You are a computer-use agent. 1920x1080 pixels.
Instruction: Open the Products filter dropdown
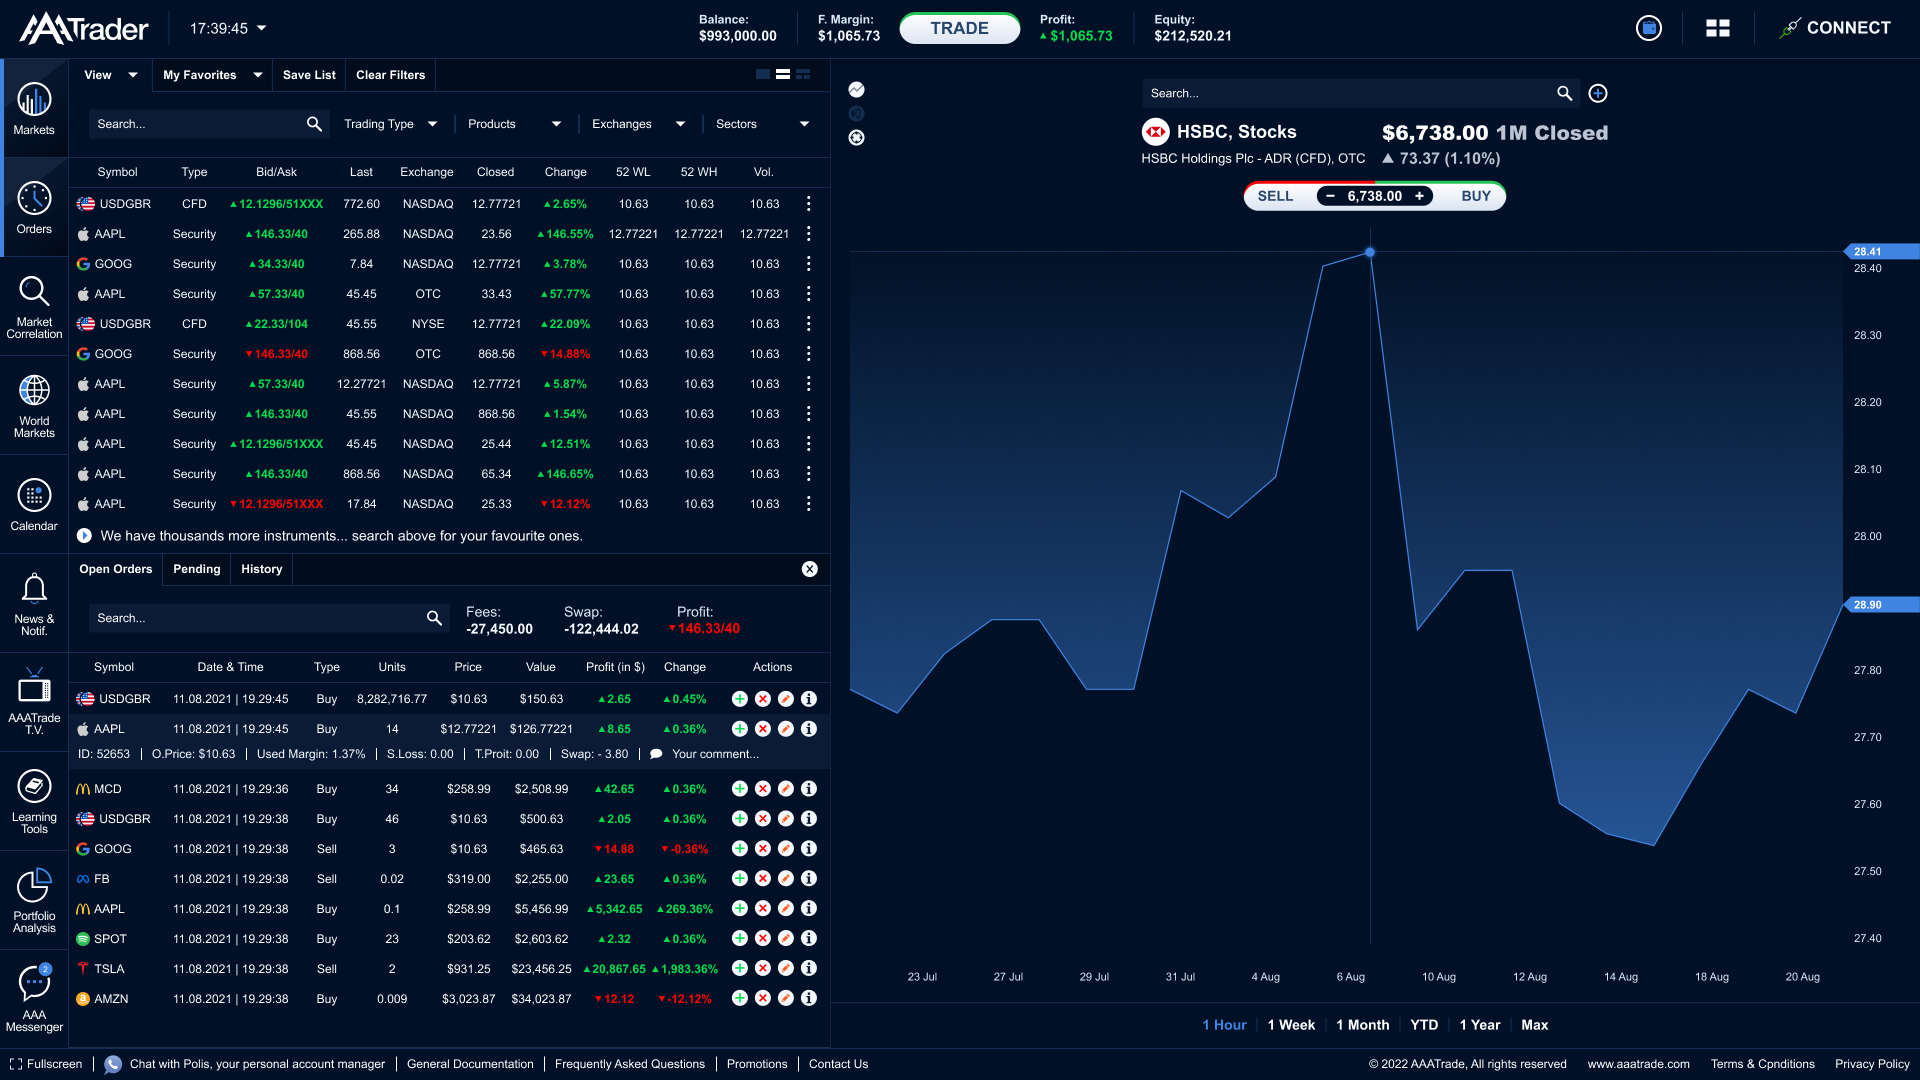(514, 124)
